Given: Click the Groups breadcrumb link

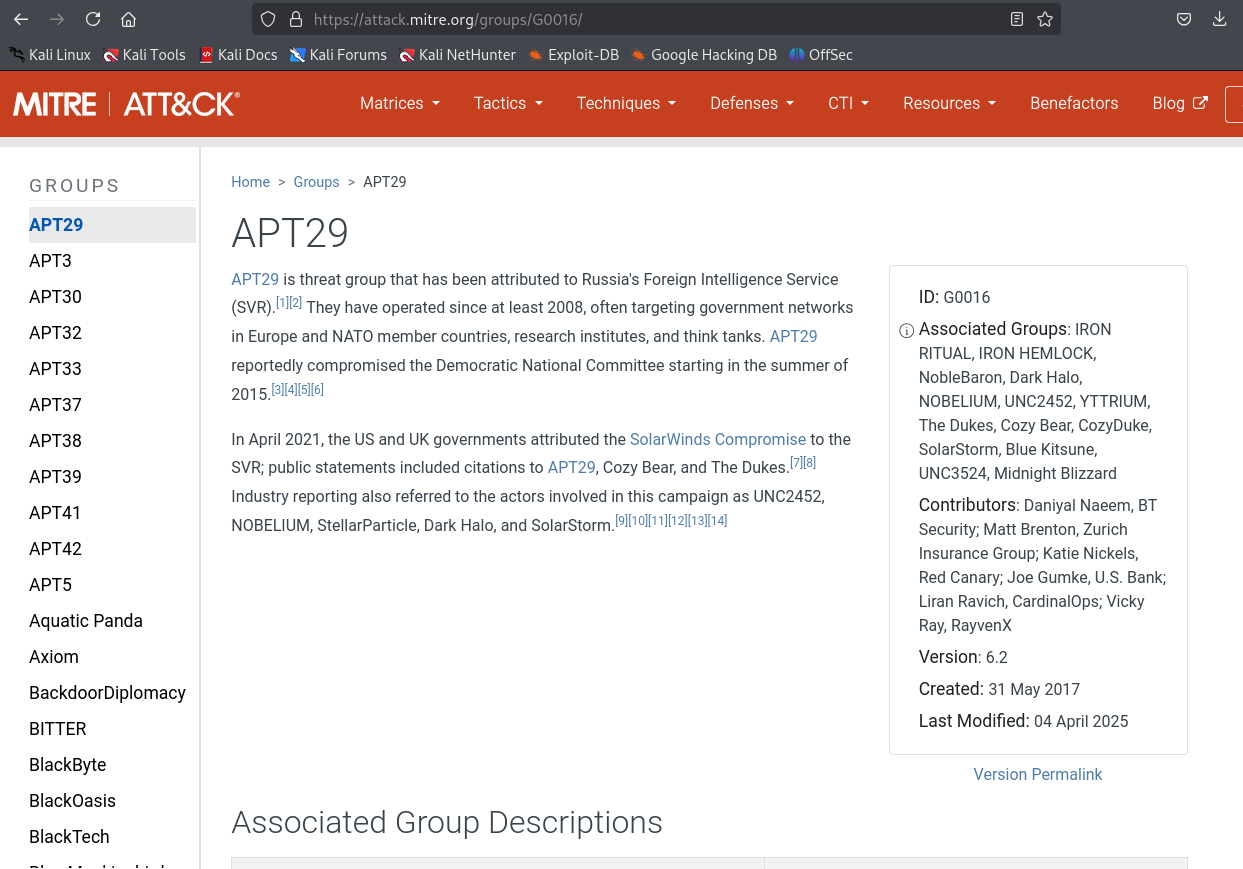Looking at the screenshot, I should point(316,182).
